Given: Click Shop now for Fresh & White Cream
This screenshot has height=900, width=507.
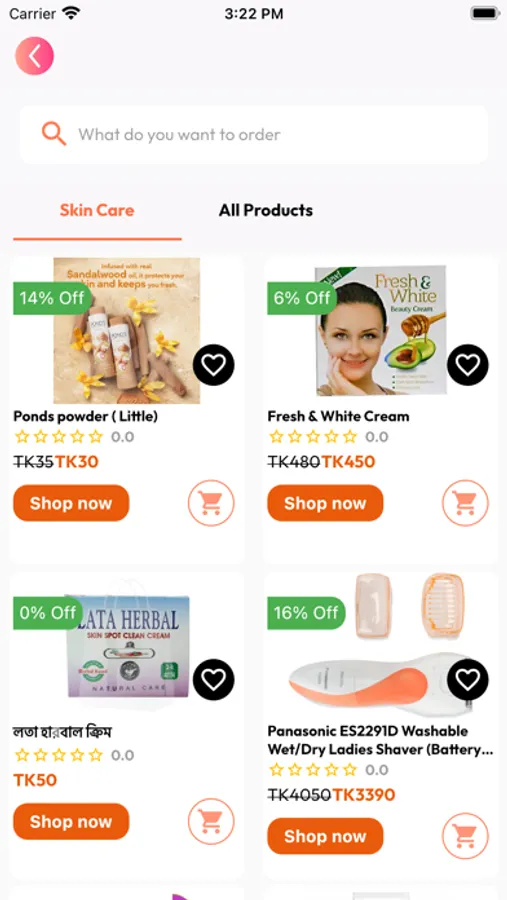Looking at the screenshot, I should pyautogui.click(x=325, y=503).
